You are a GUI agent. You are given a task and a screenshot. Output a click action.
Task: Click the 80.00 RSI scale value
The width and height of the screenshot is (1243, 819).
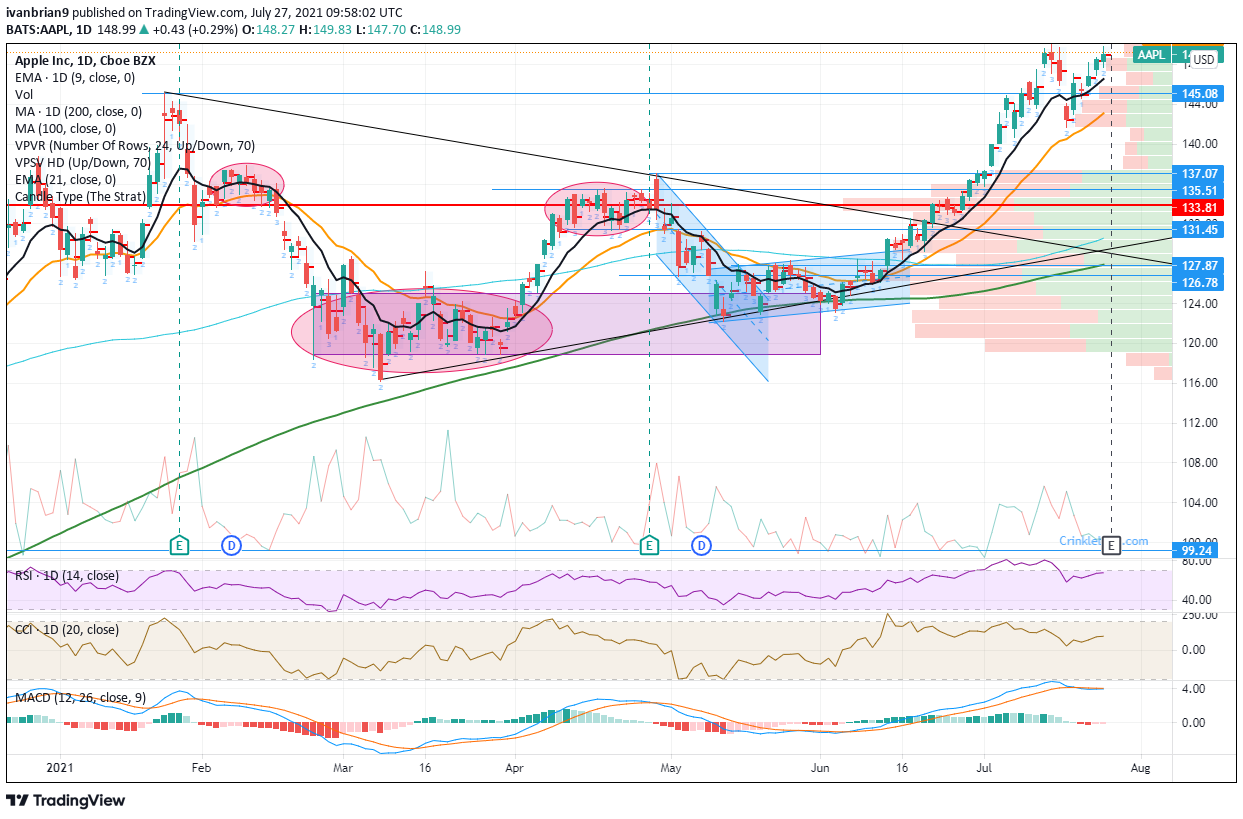coord(1198,562)
